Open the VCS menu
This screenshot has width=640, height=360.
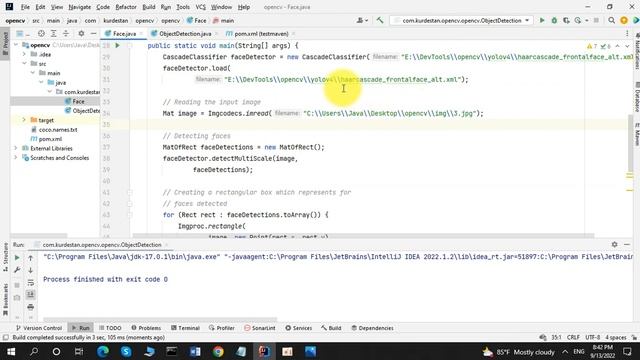pyautogui.click(x=200, y=7)
